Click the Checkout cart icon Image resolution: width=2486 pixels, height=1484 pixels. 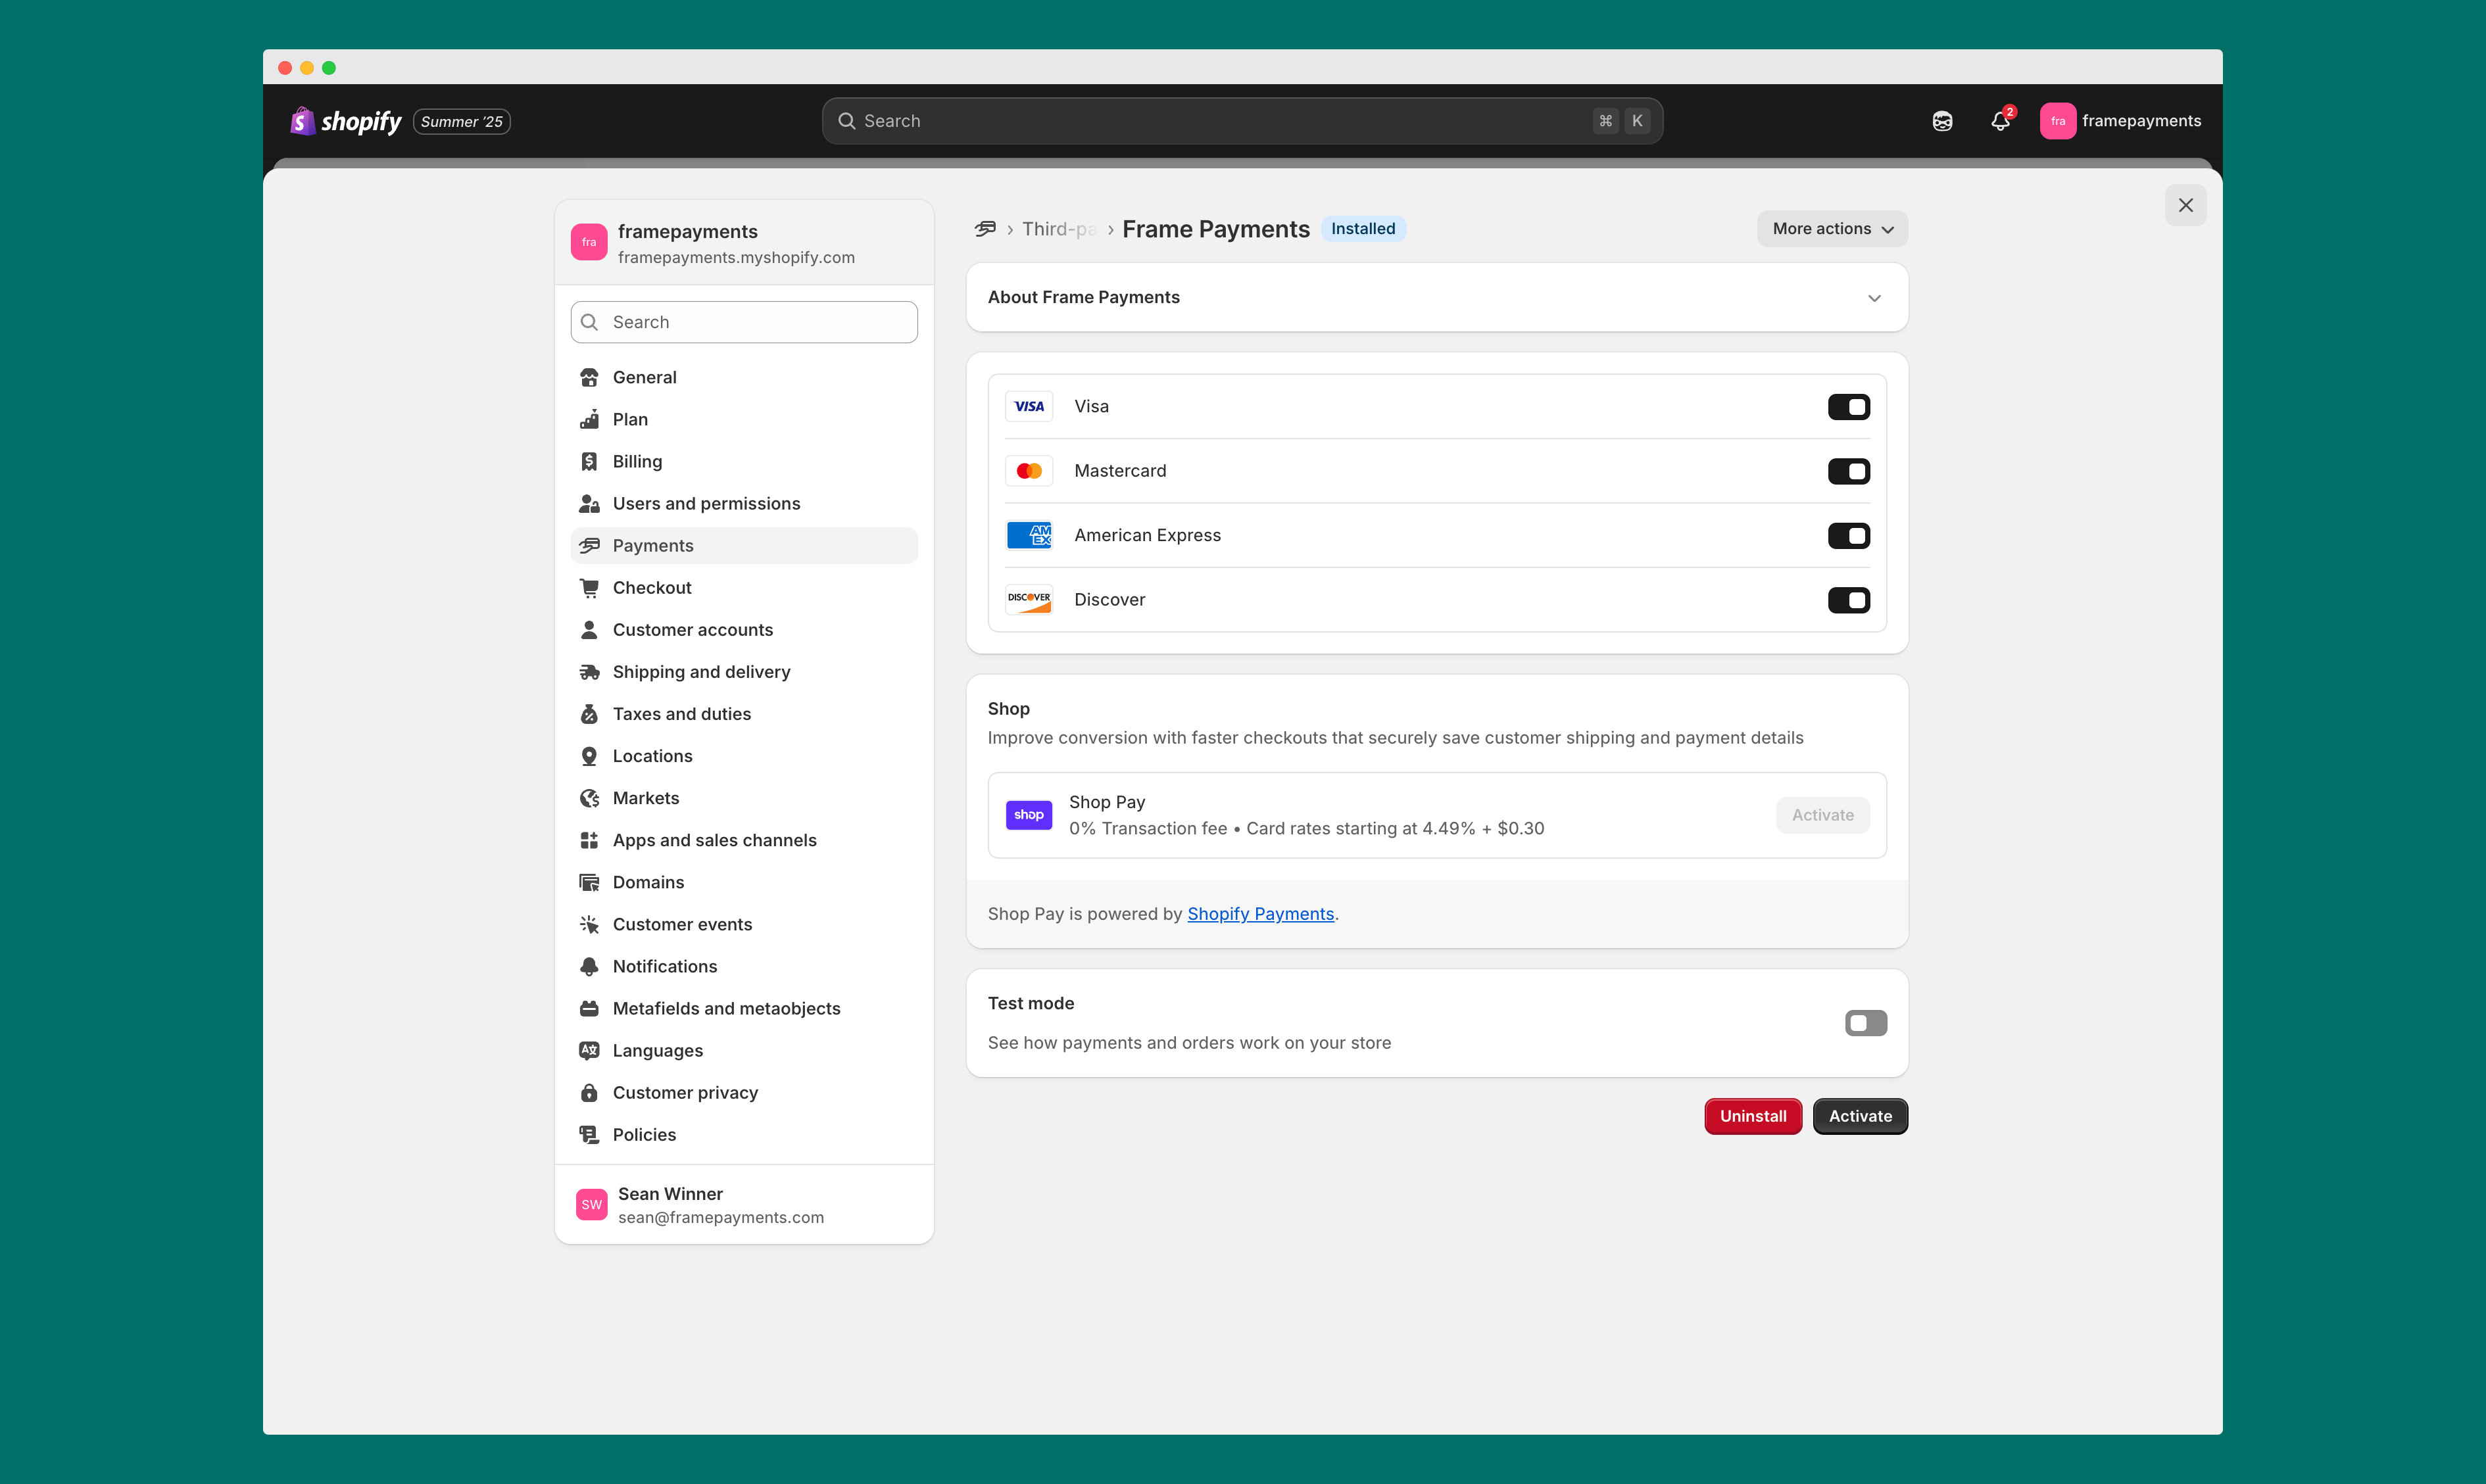589,587
